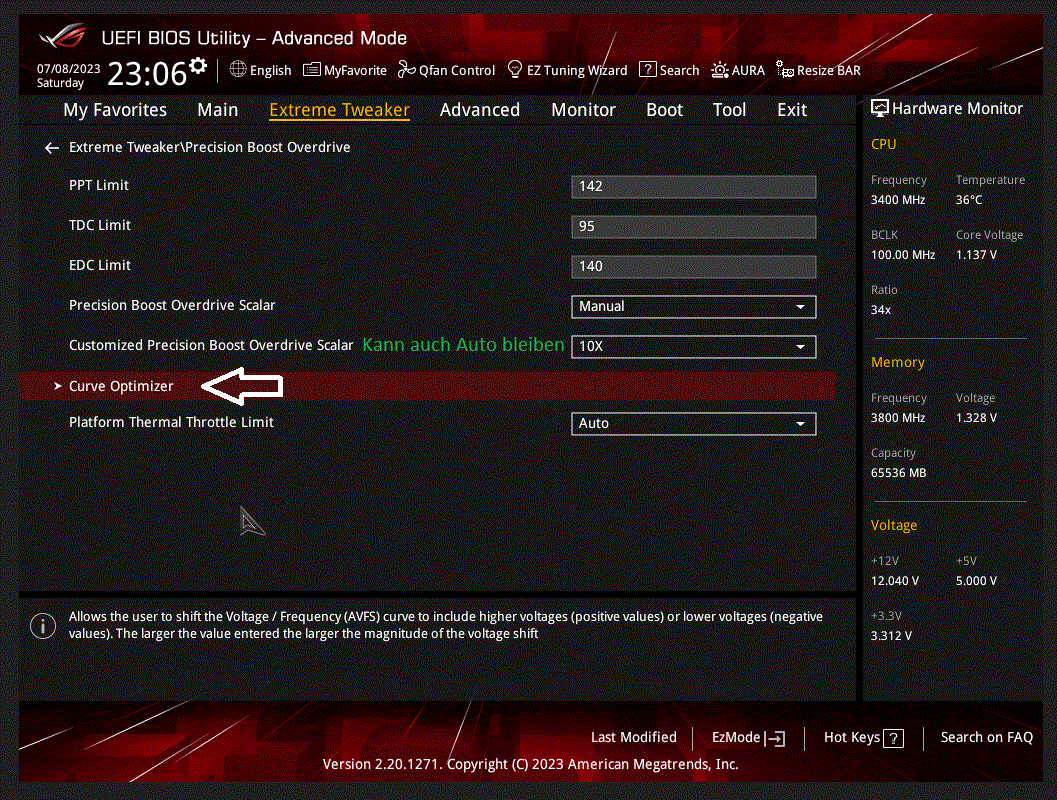
Task: Select Curve Optimizer row
Action: [x=427, y=386]
